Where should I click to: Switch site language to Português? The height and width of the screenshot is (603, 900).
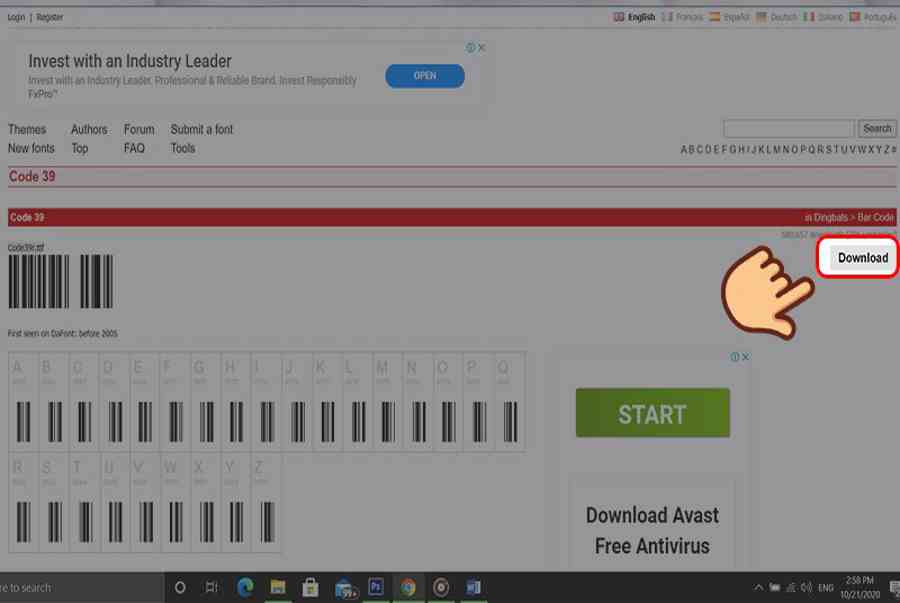coord(872,17)
